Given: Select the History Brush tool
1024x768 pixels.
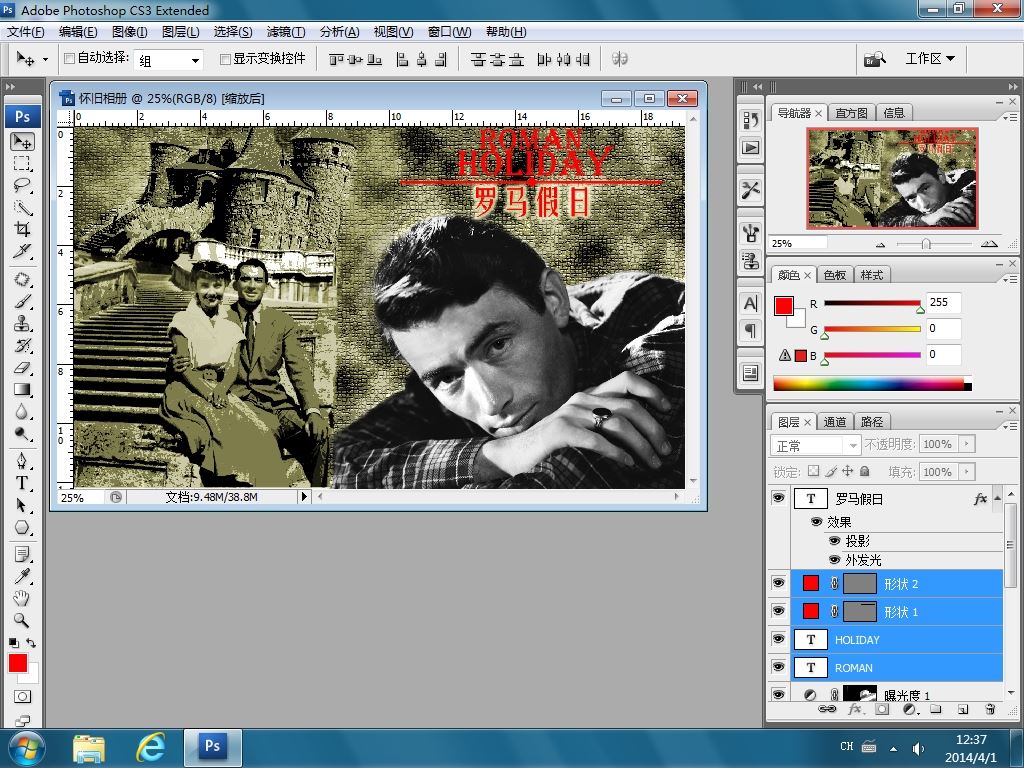Looking at the screenshot, I should pyautogui.click(x=22, y=345).
